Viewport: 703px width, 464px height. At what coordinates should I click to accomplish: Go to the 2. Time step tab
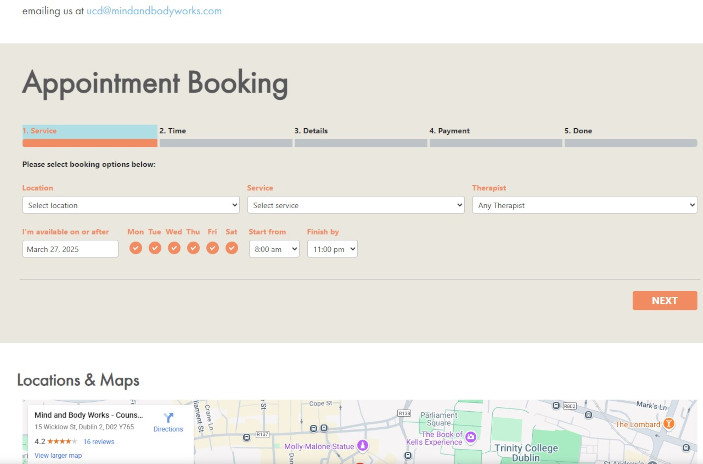pos(225,136)
